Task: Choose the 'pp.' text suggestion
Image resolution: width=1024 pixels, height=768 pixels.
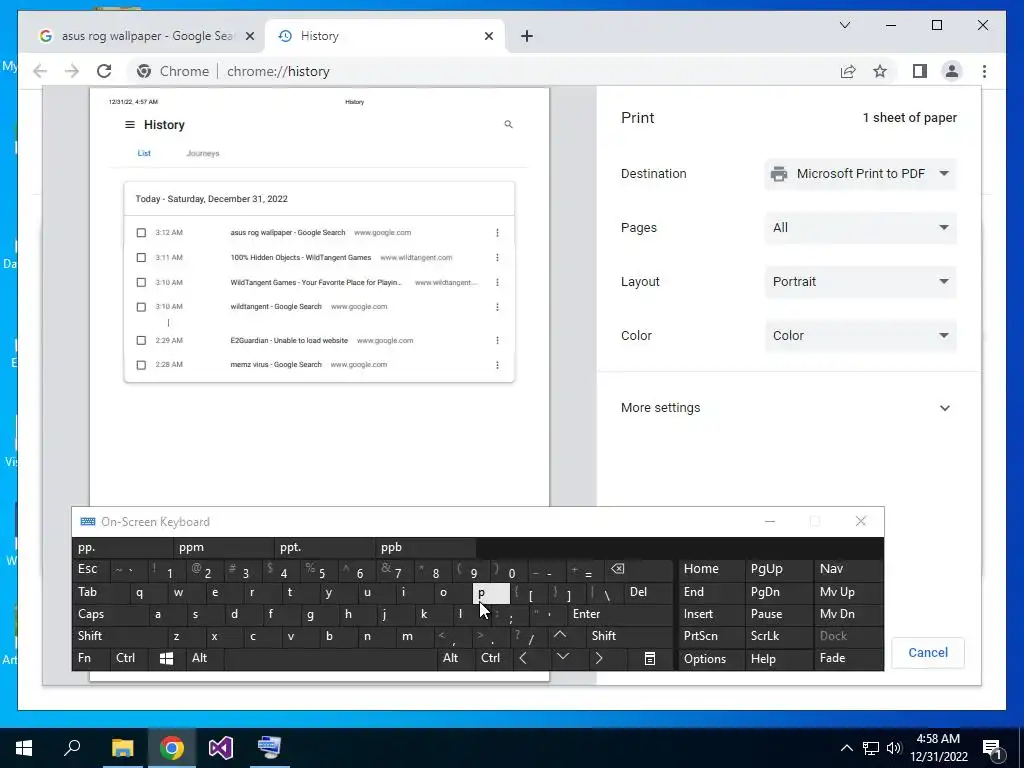Action: pyautogui.click(x=122, y=548)
